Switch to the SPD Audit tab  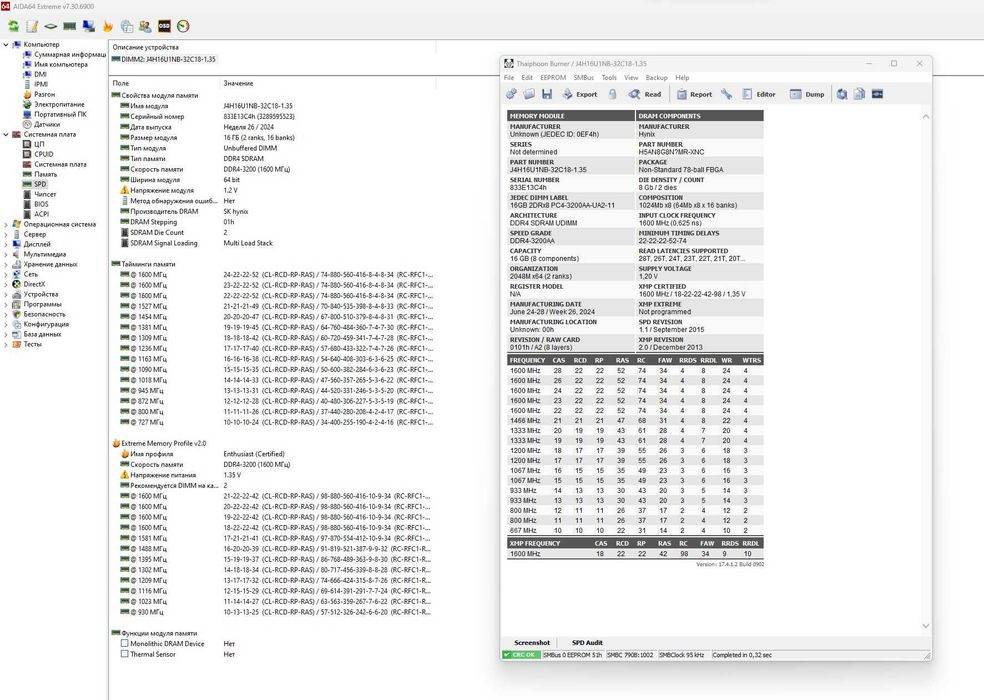[x=587, y=643]
